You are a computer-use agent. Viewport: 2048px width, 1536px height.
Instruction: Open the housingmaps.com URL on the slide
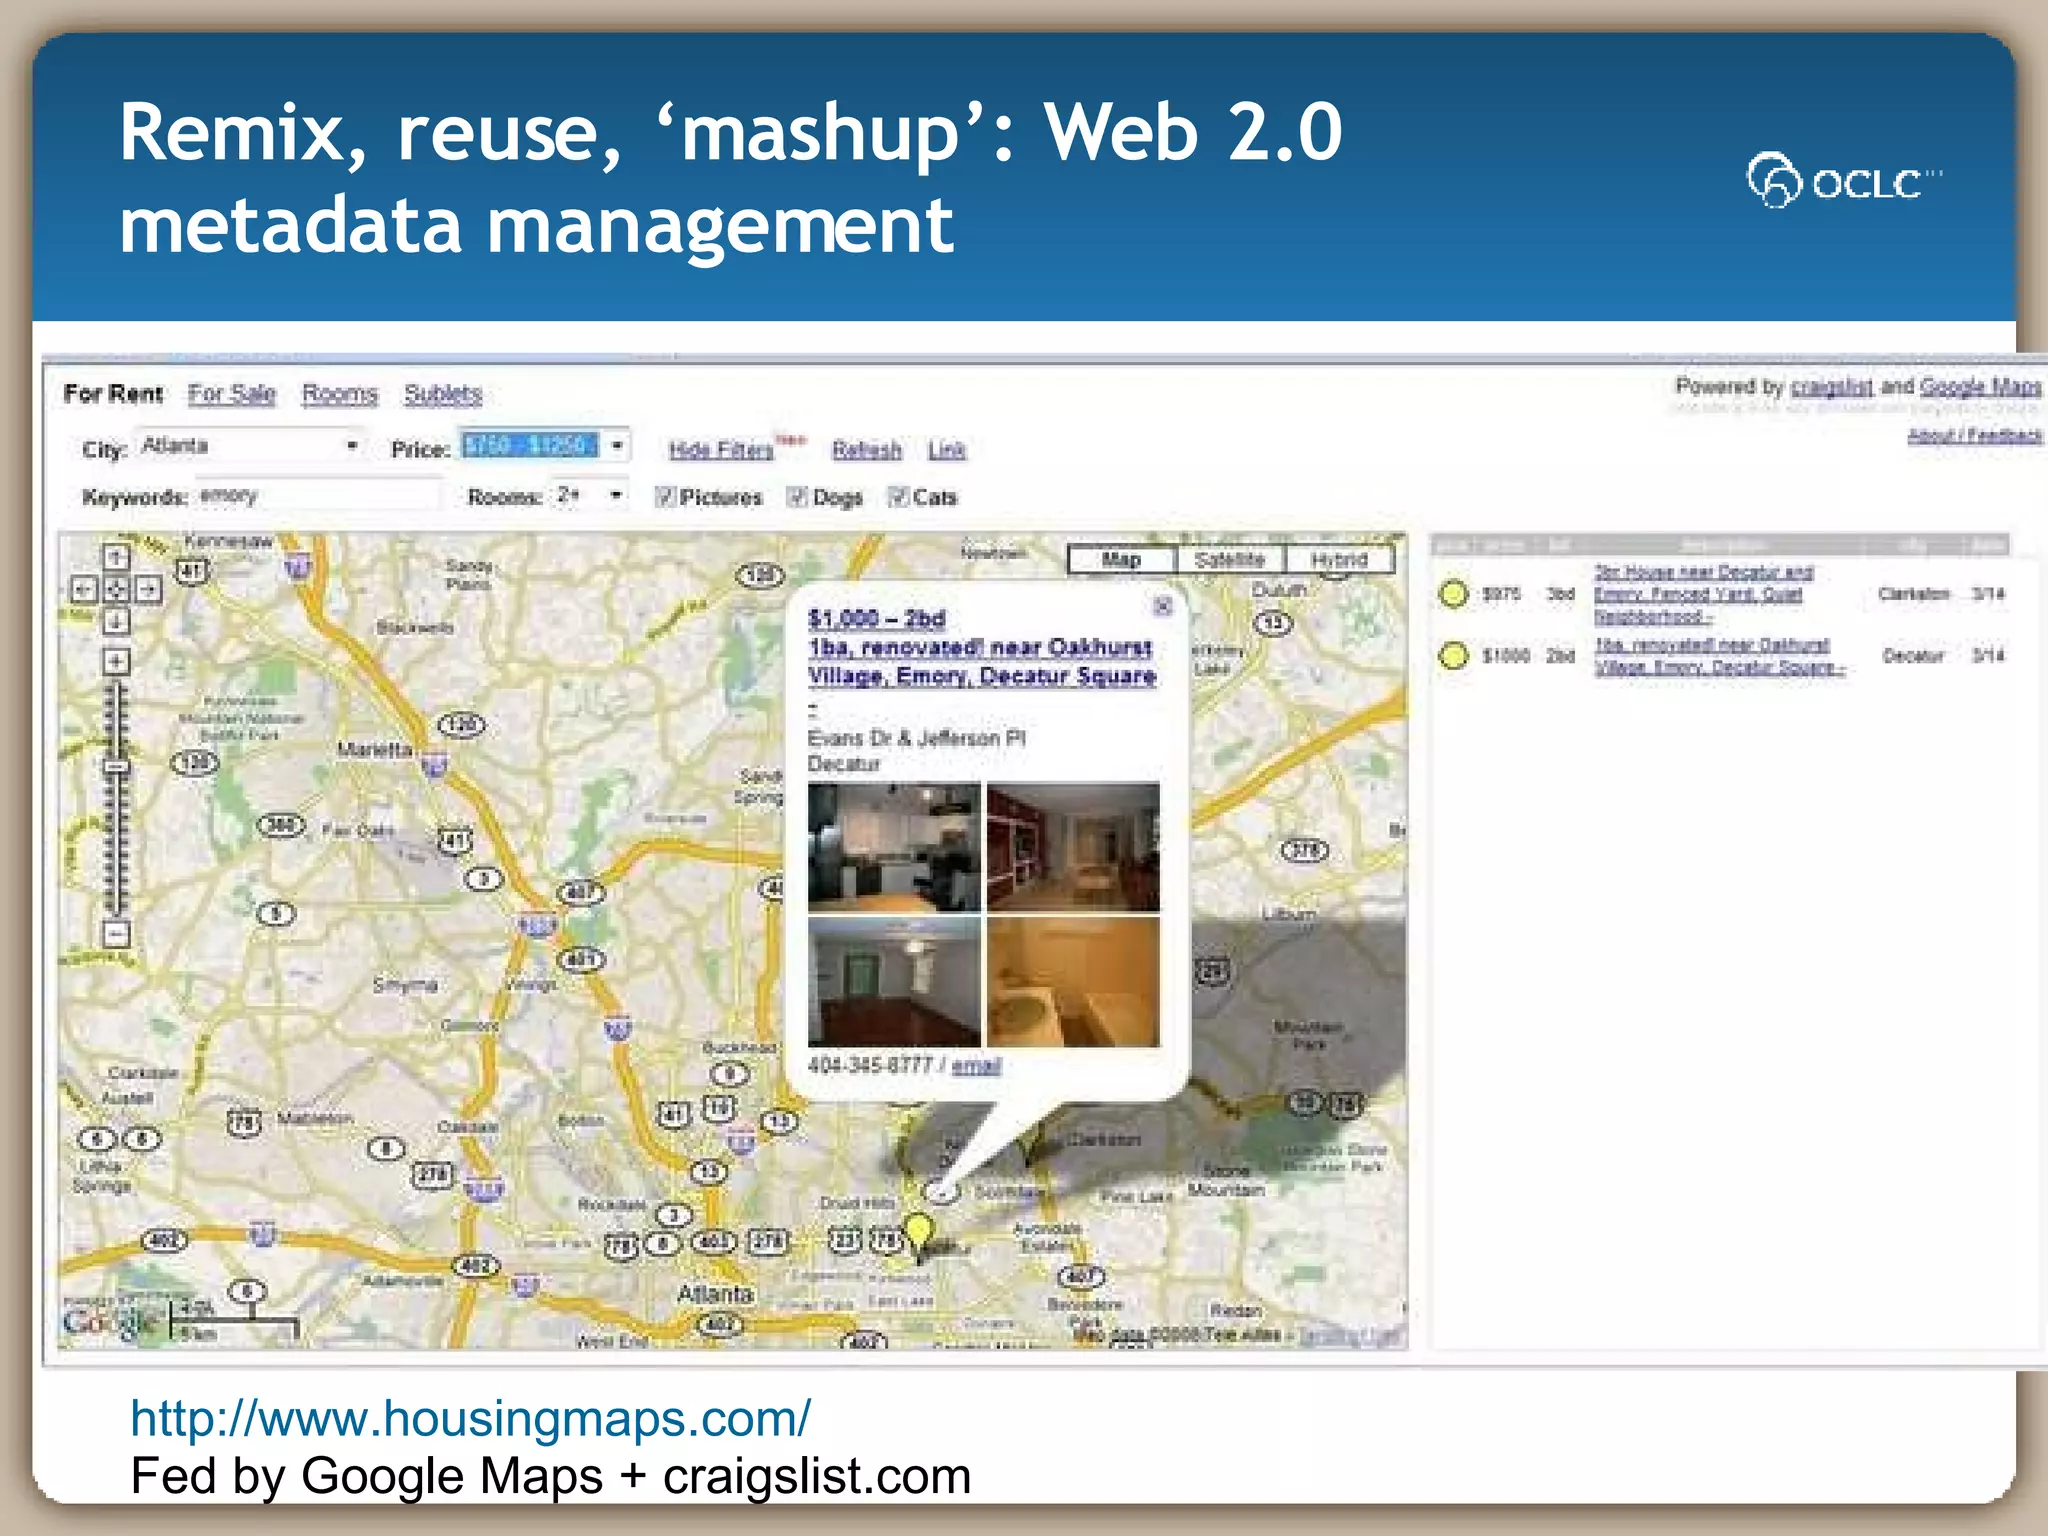pyautogui.click(x=471, y=1419)
